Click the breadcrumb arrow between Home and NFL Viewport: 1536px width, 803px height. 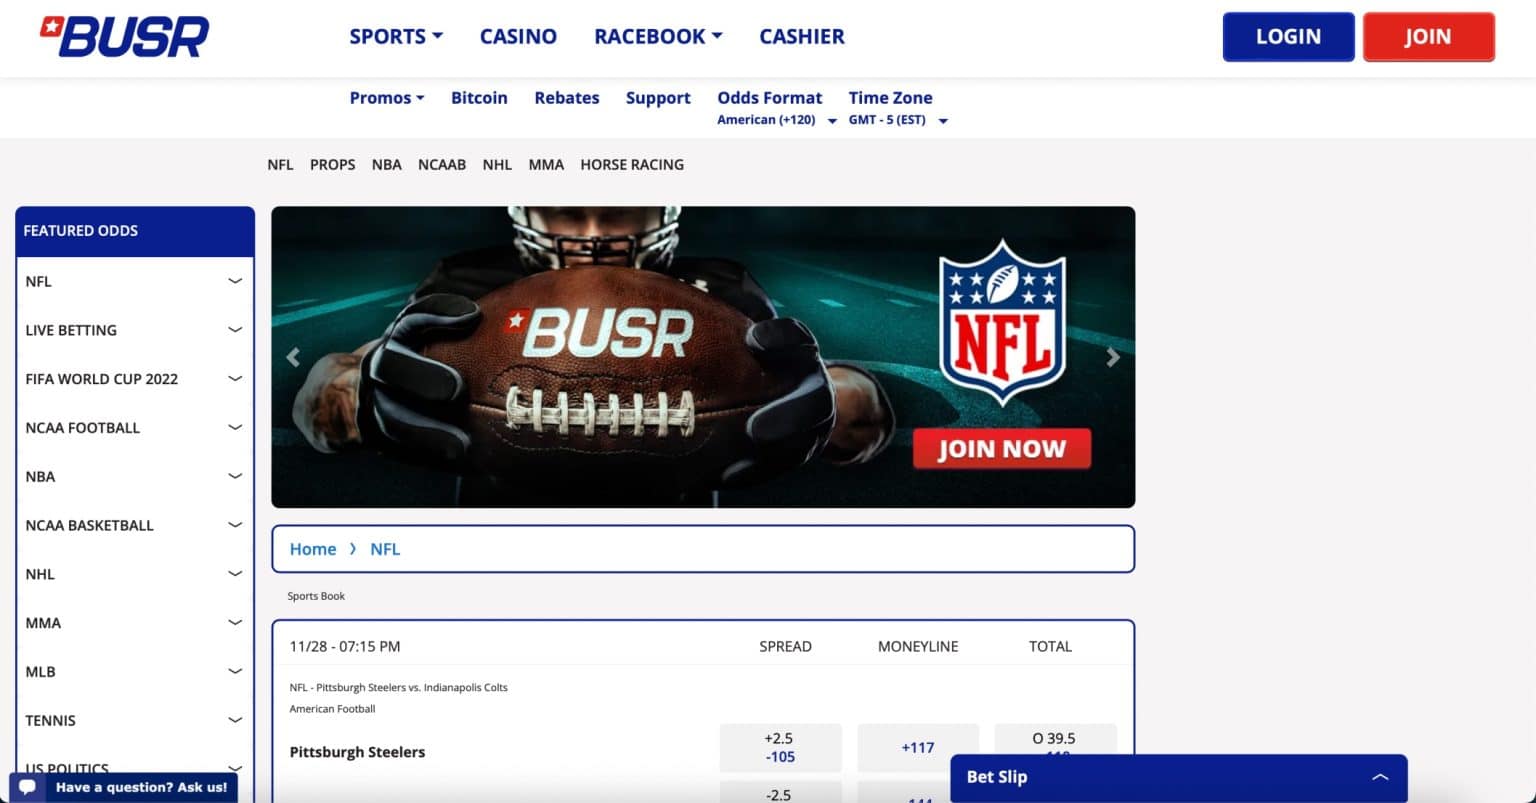[x=353, y=549]
